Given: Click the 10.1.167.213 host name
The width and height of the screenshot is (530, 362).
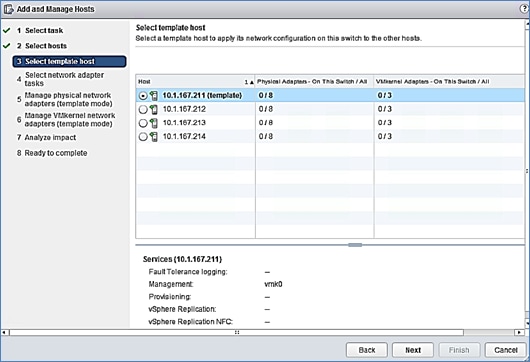Looking at the screenshot, I should (x=184, y=123).
